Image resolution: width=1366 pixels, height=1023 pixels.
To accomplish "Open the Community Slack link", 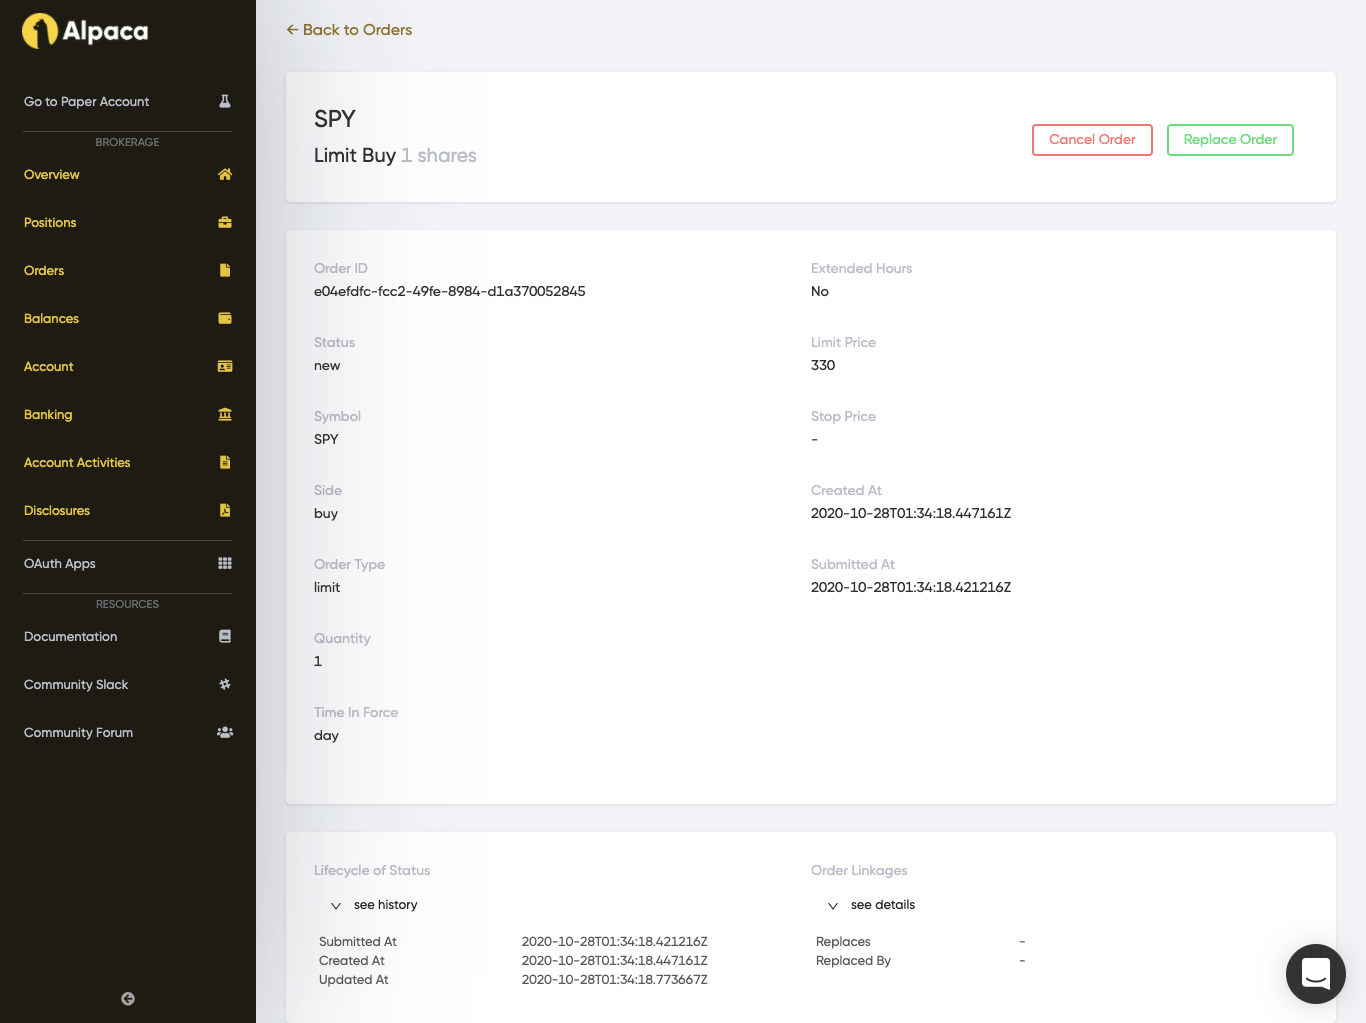I will pyautogui.click(x=76, y=685).
